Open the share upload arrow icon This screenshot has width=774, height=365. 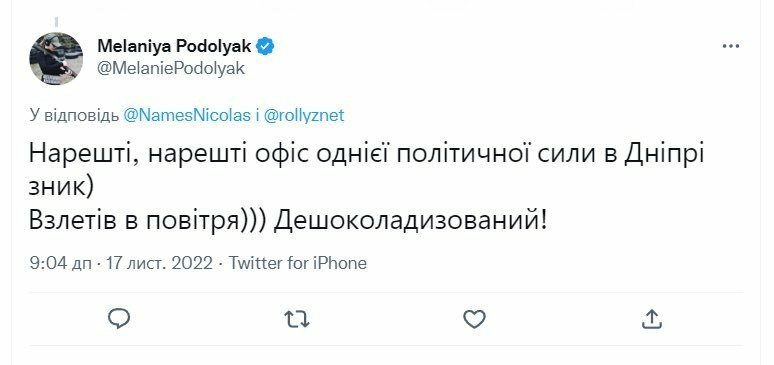pyautogui.click(x=651, y=319)
